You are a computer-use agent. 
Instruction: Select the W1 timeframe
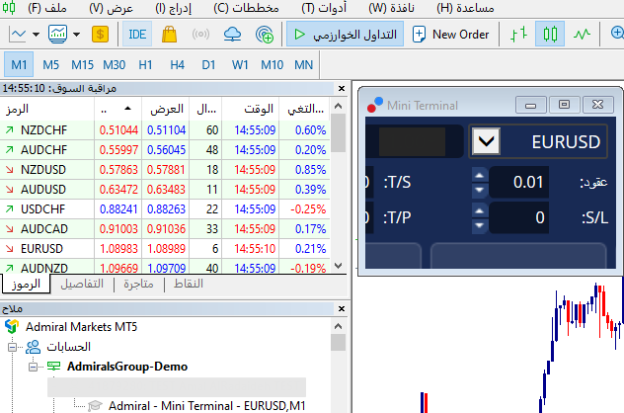[x=240, y=64]
